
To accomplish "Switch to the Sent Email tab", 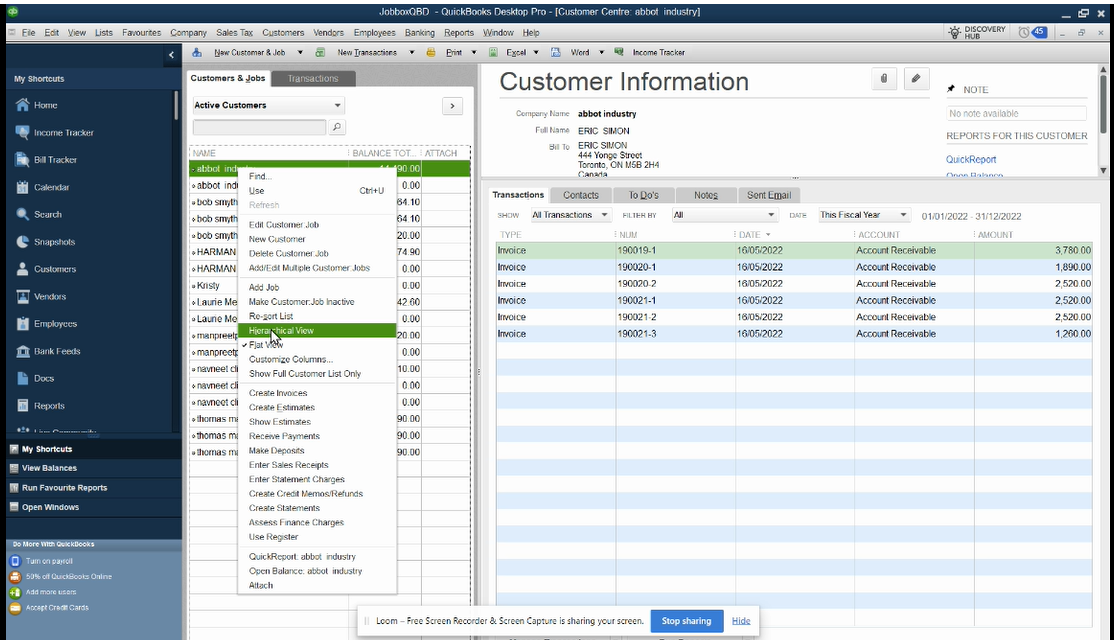I will (769, 195).
